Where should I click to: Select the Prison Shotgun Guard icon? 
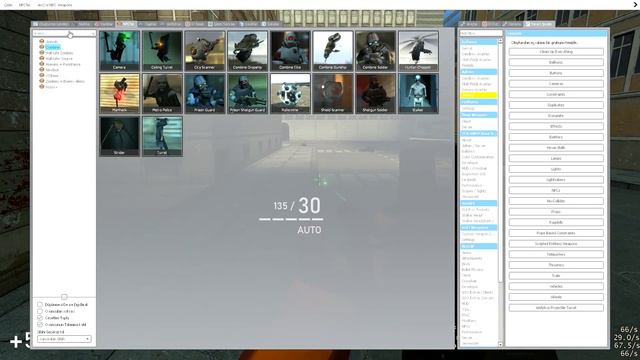[247, 93]
